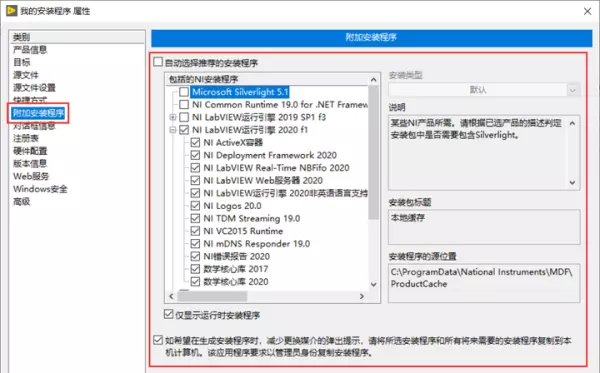Image resolution: width=600 pixels, height=373 pixels.
Task: Click the 安装包标题 field showing 本地缓存
Action: (484, 227)
